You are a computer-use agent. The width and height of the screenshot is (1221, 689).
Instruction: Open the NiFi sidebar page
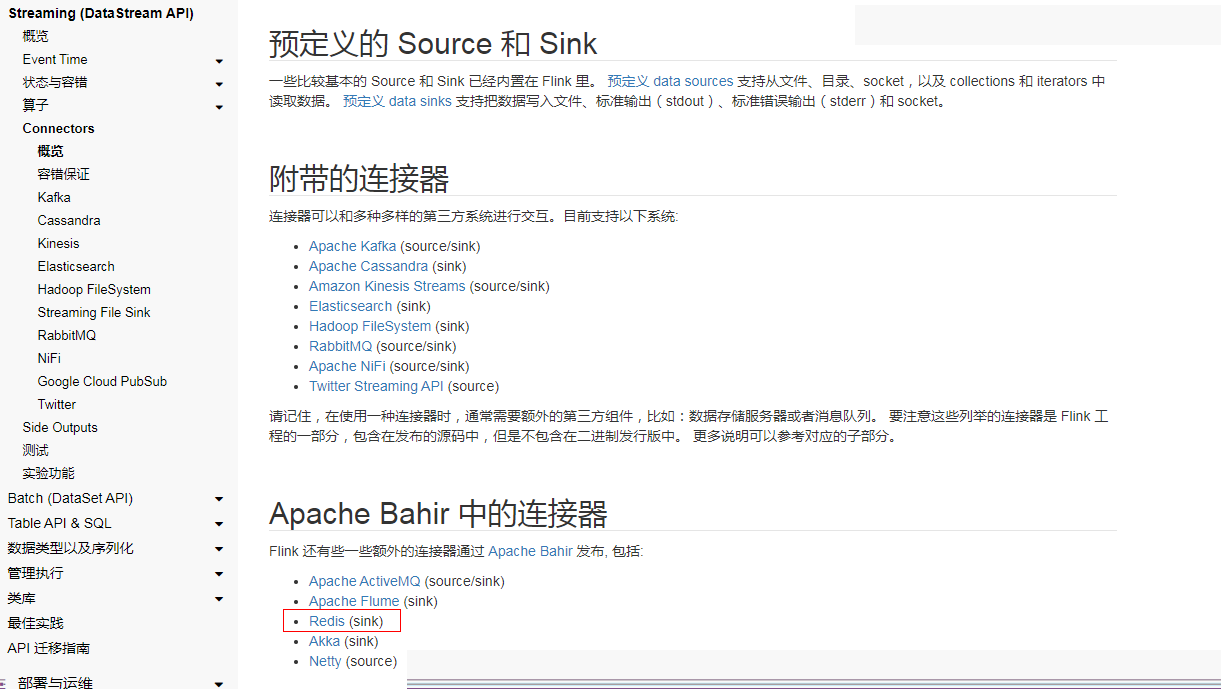pyautogui.click(x=49, y=358)
